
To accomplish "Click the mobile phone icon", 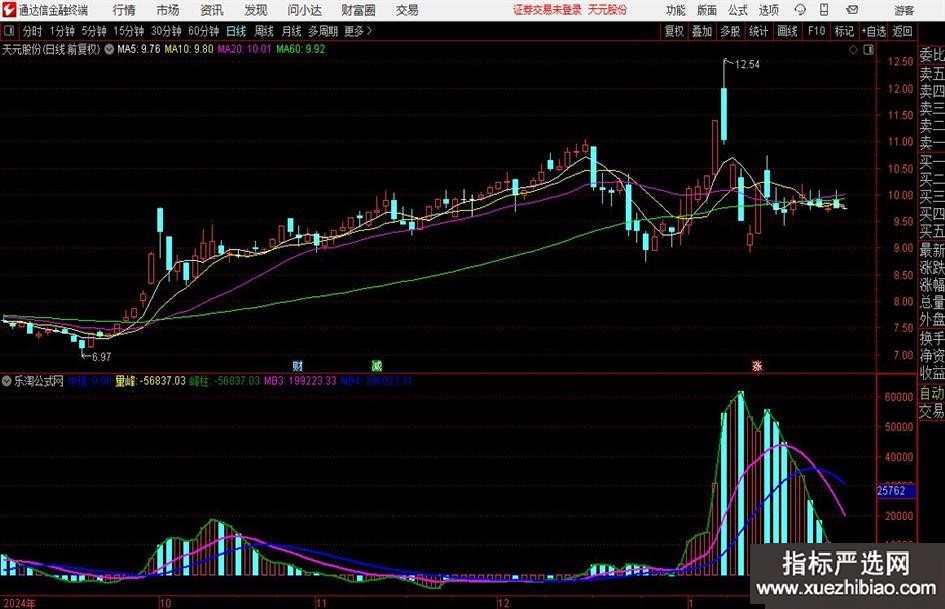I will 824,10.
